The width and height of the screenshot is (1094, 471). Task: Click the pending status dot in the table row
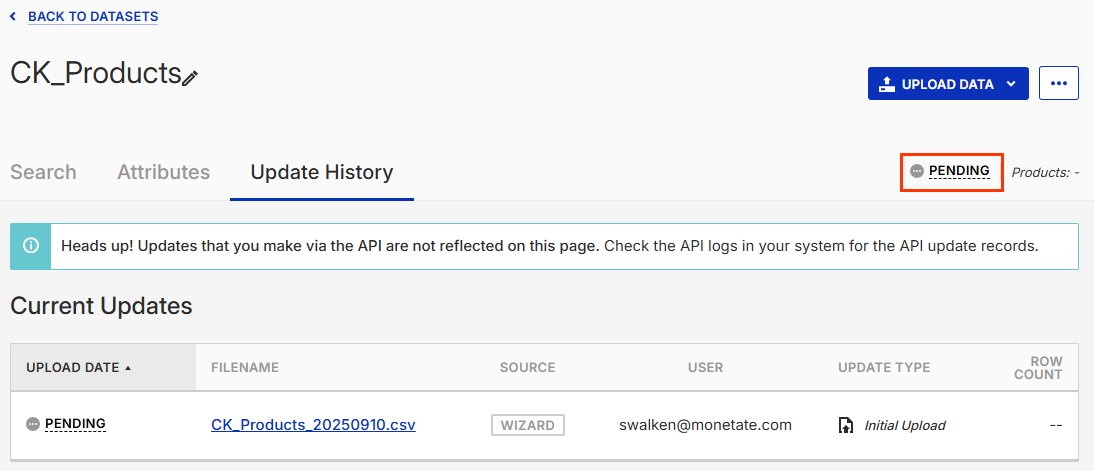(33, 424)
